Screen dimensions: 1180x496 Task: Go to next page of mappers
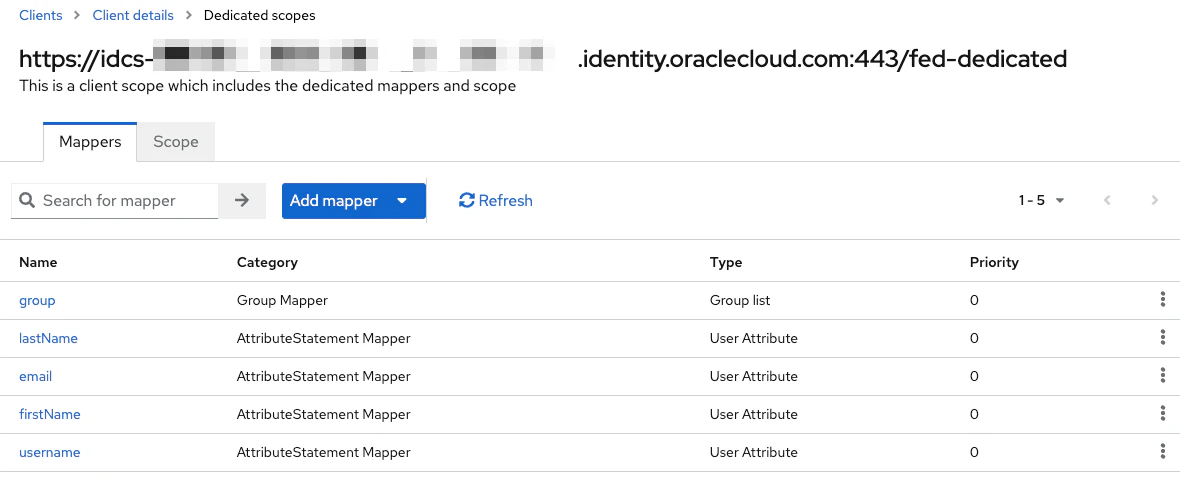pyautogui.click(x=1154, y=200)
